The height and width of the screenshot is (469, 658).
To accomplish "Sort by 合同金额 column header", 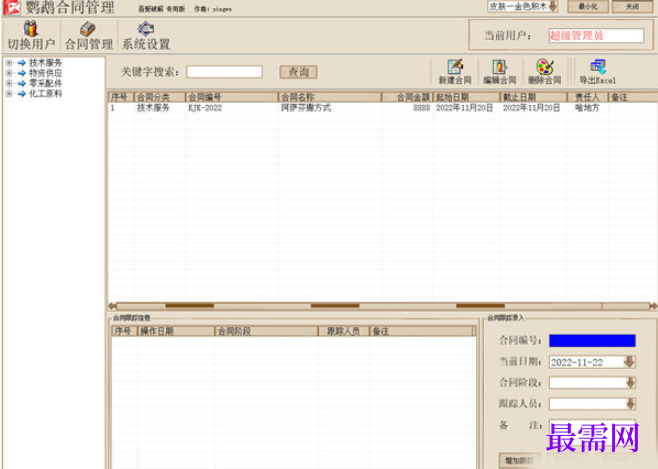I will coord(407,97).
